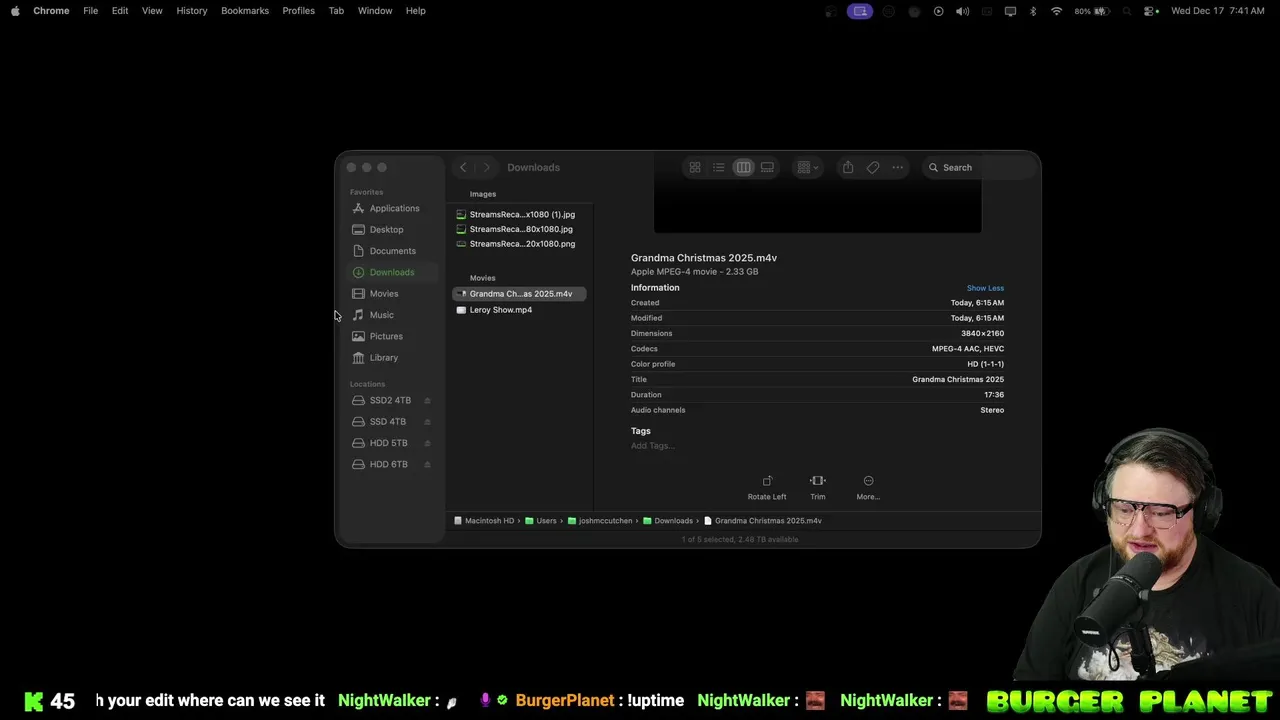Click the Add Tags field
This screenshot has width=1280, height=720.
pos(653,446)
